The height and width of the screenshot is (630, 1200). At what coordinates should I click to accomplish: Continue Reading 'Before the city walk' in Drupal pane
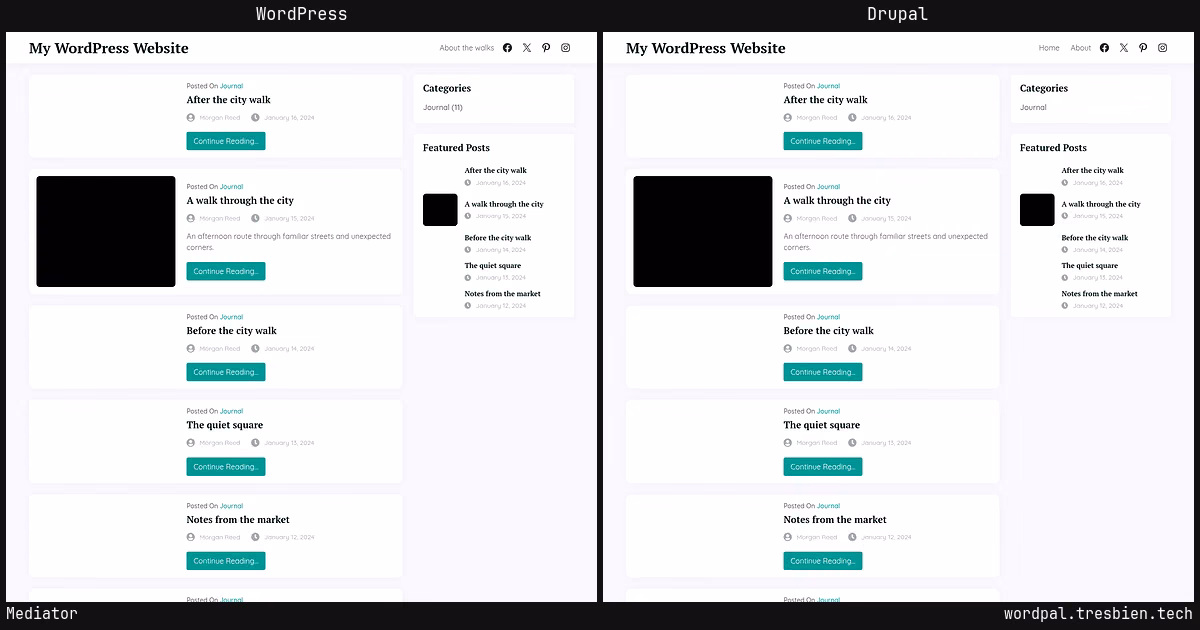pos(823,372)
